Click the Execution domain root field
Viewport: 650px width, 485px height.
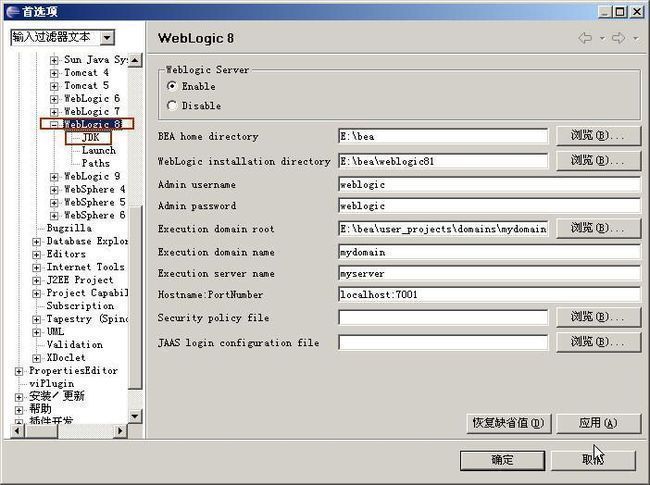point(443,229)
